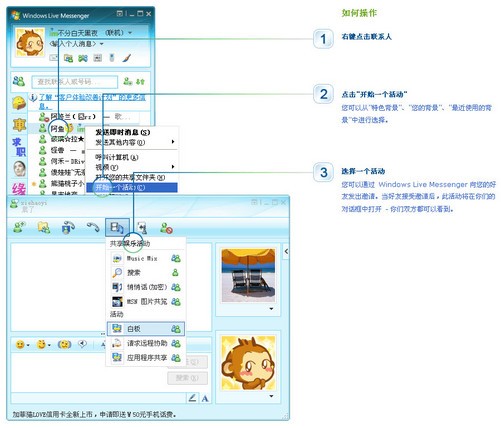501x428 pixels.
Task: Open the face portrait tab in left sidebar
Action: tap(19, 168)
